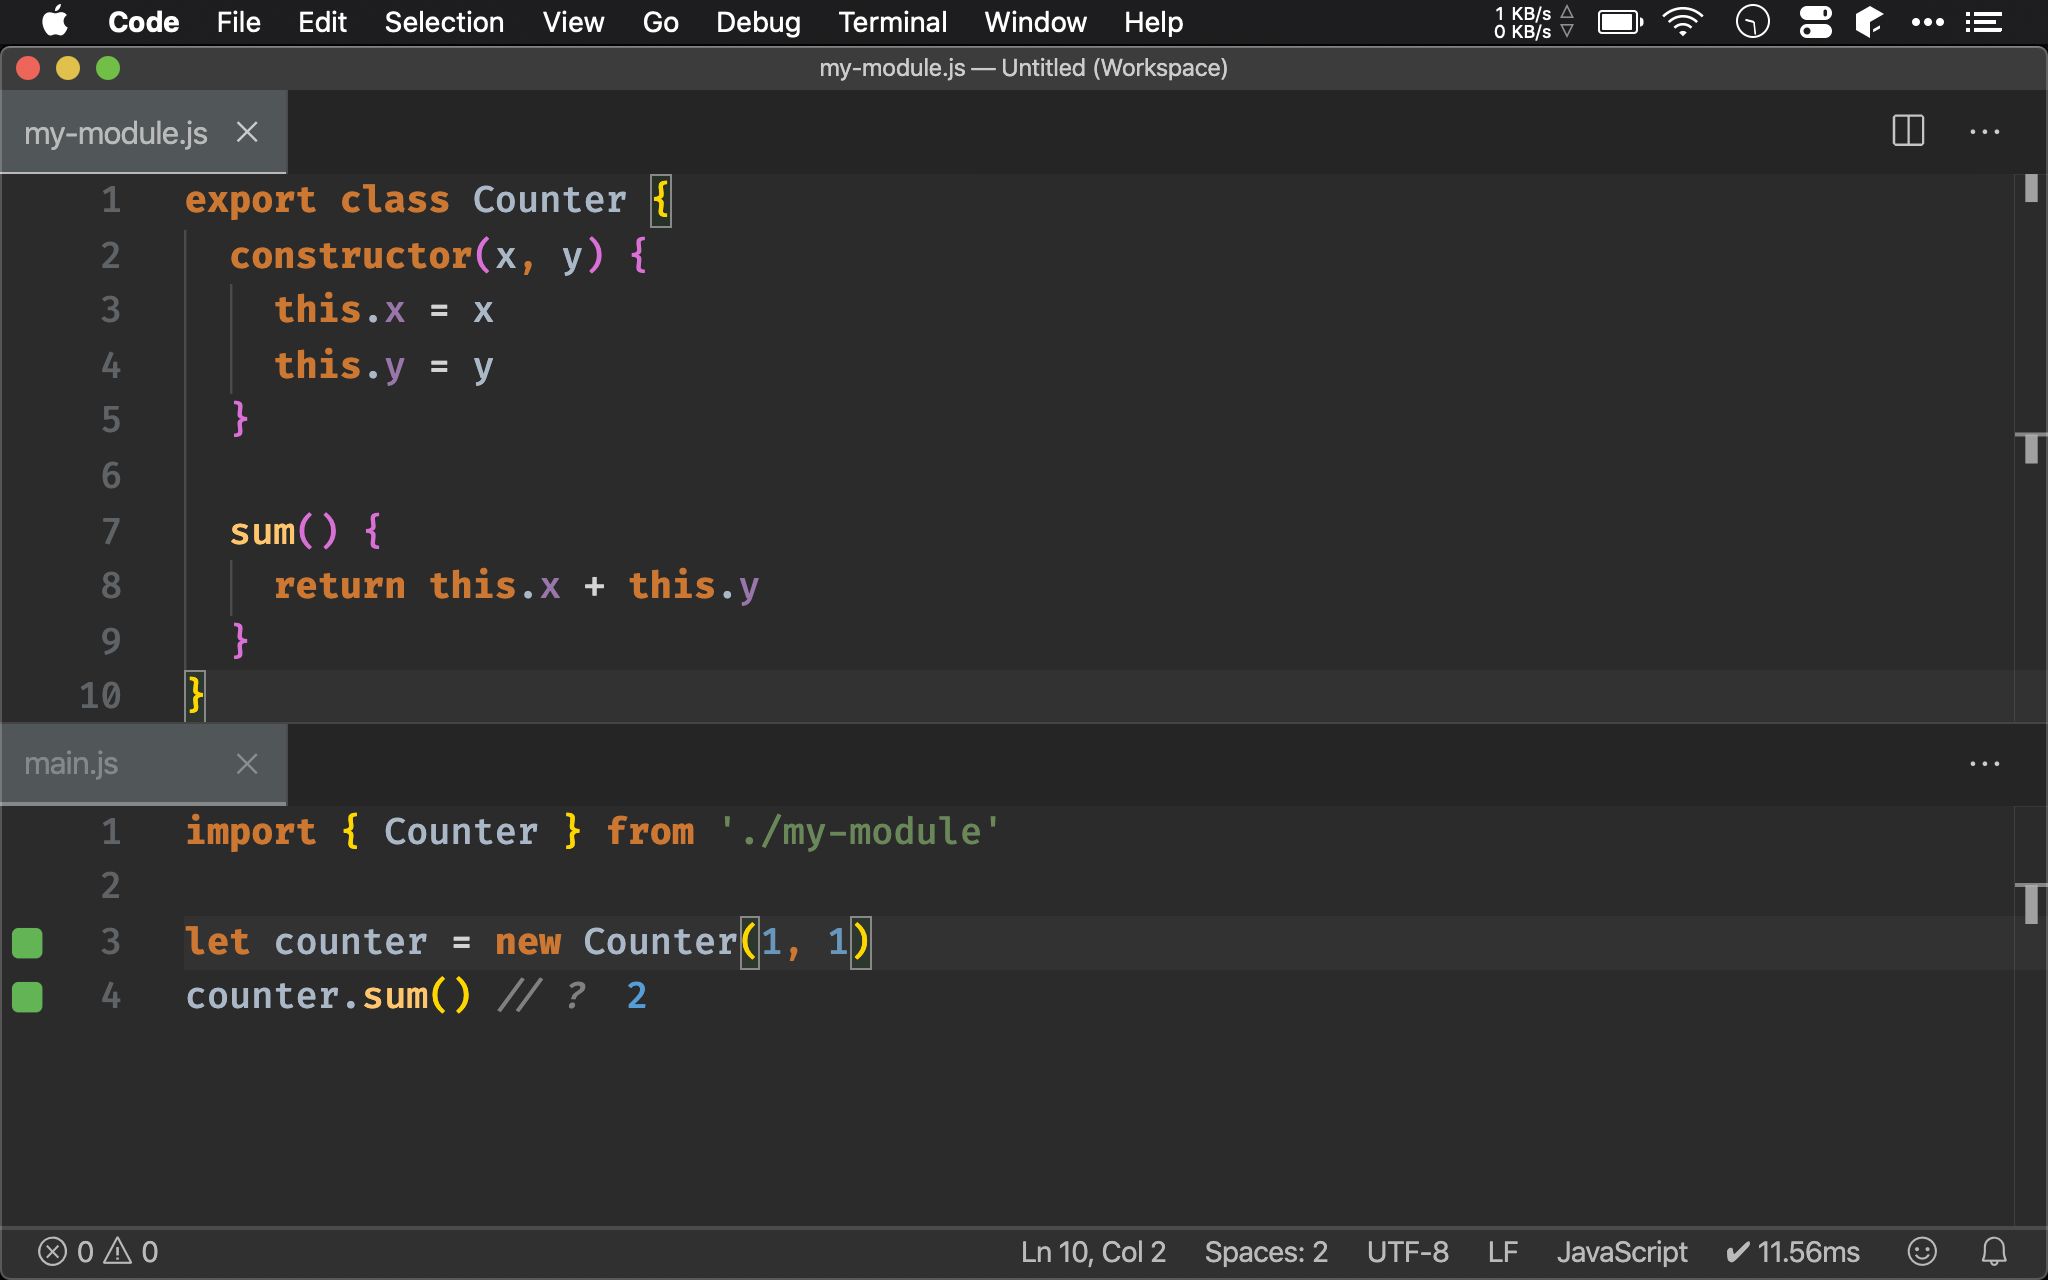Screen dimensions: 2048x1280
Task: Open the Terminal menu
Action: click(x=892, y=22)
